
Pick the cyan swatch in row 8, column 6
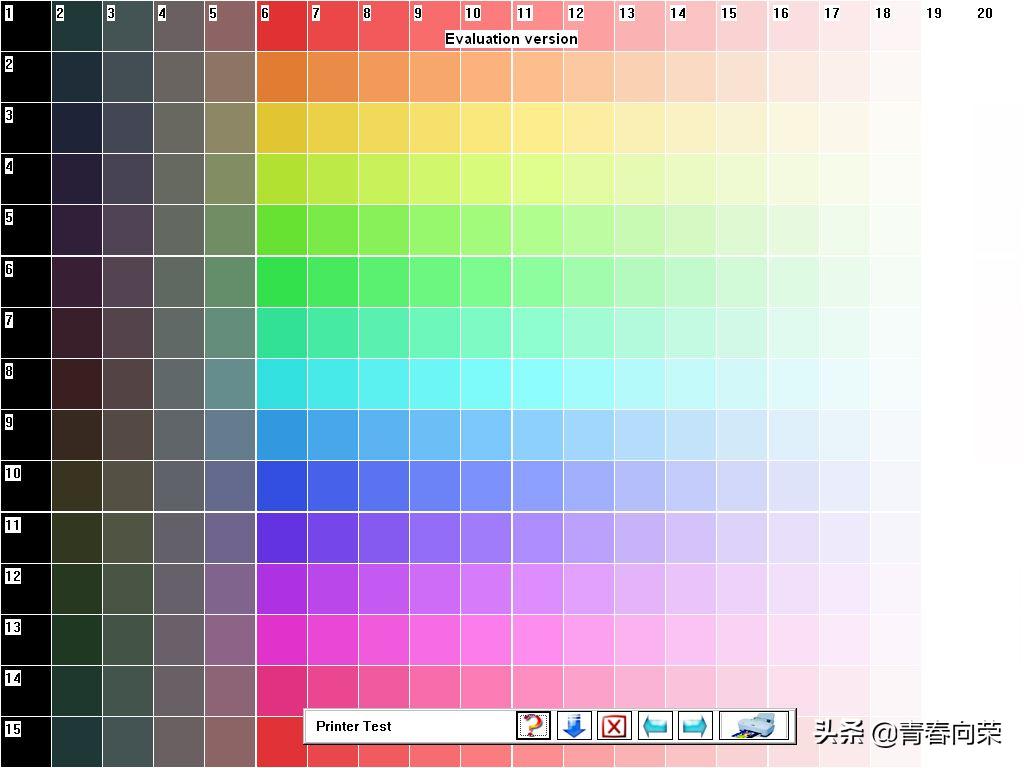tap(281, 384)
